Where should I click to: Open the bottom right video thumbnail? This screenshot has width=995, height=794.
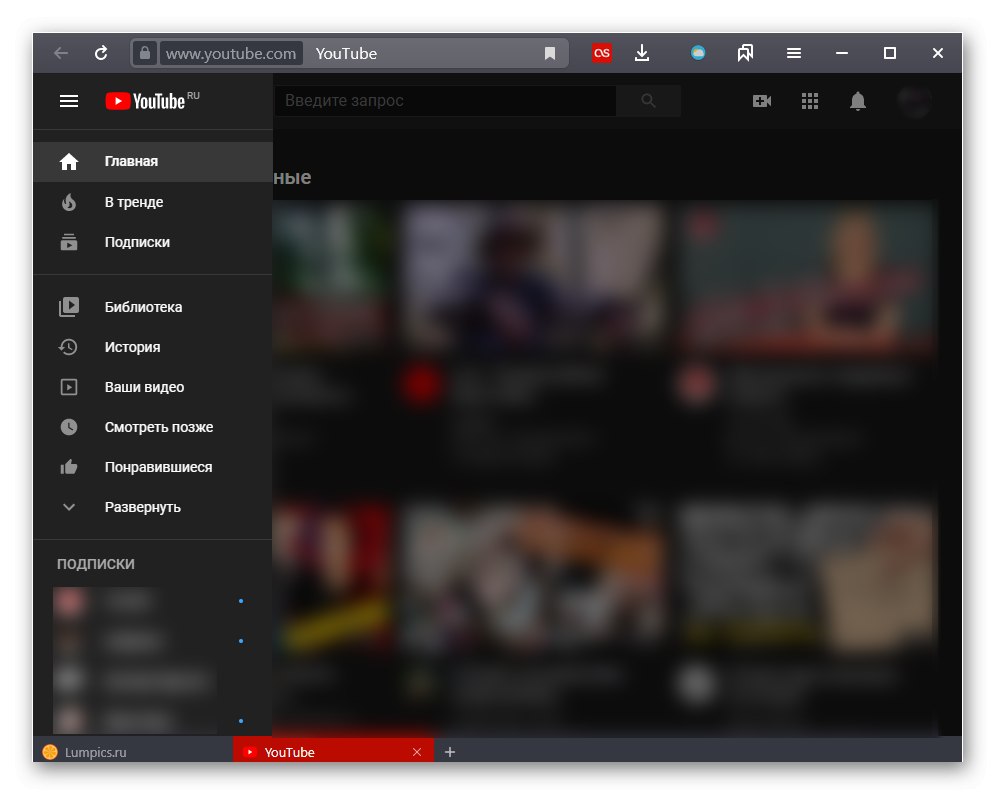807,576
